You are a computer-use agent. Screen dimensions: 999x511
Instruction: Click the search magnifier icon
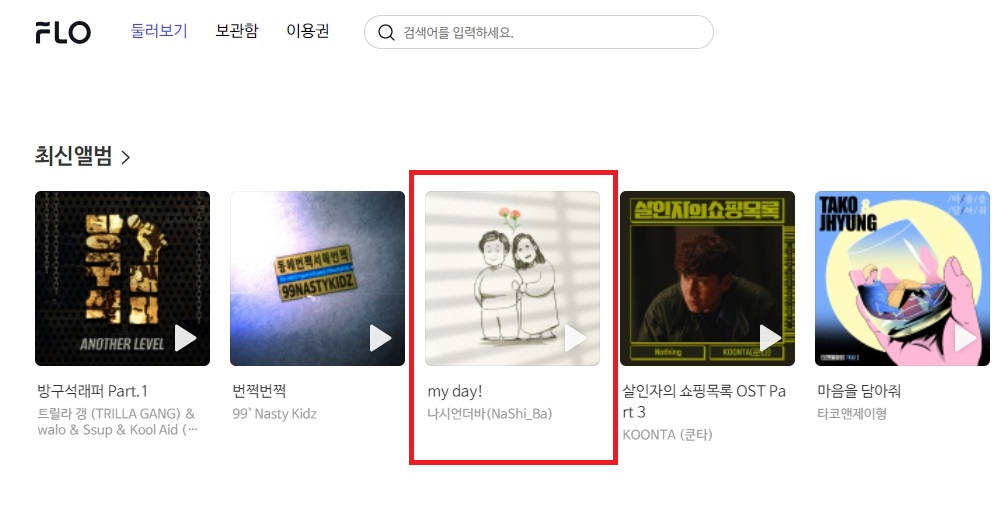(x=386, y=32)
